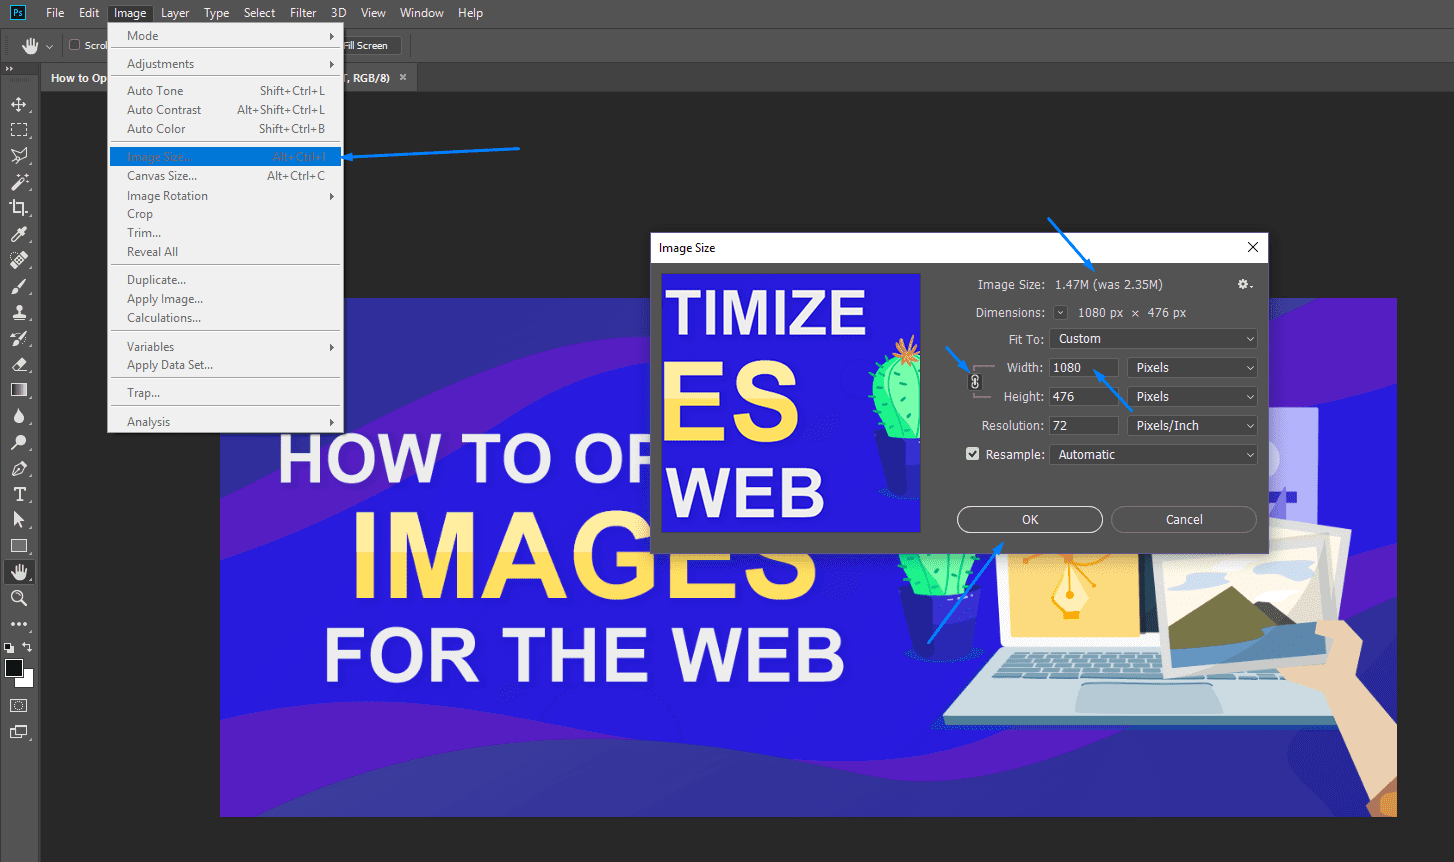
Task: Select the Zoom tool
Action: coord(19,598)
